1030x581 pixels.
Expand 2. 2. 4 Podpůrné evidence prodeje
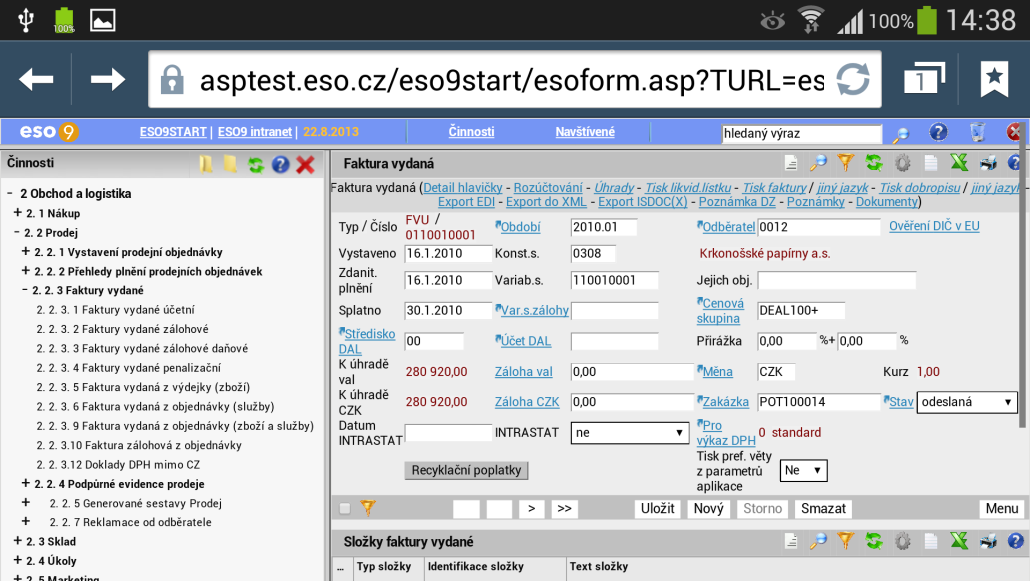26,484
